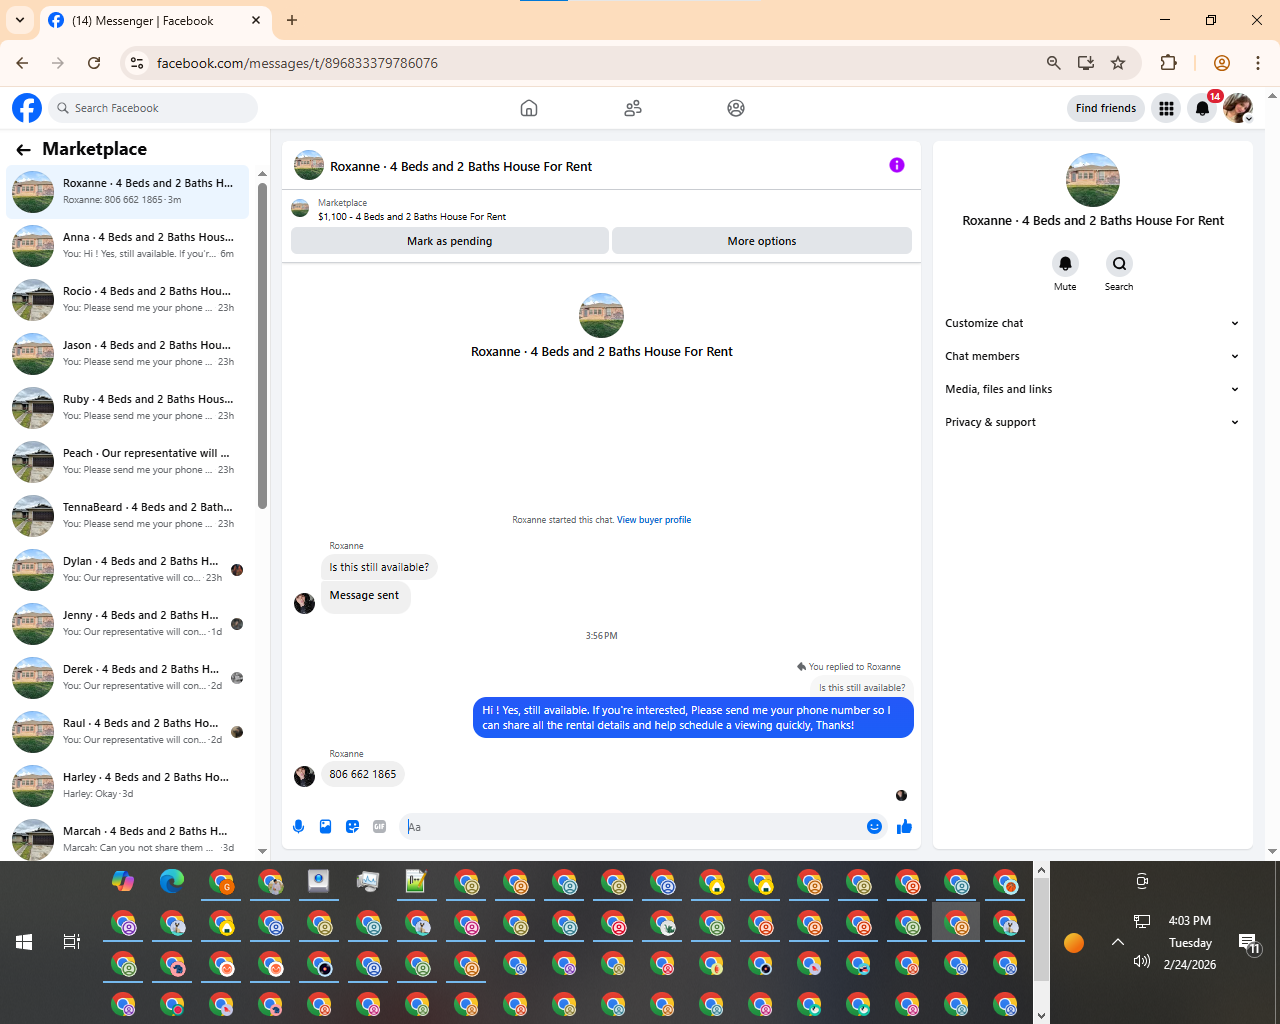Open Windows Start menu
The image size is (1280, 1024).
pyautogui.click(x=24, y=942)
